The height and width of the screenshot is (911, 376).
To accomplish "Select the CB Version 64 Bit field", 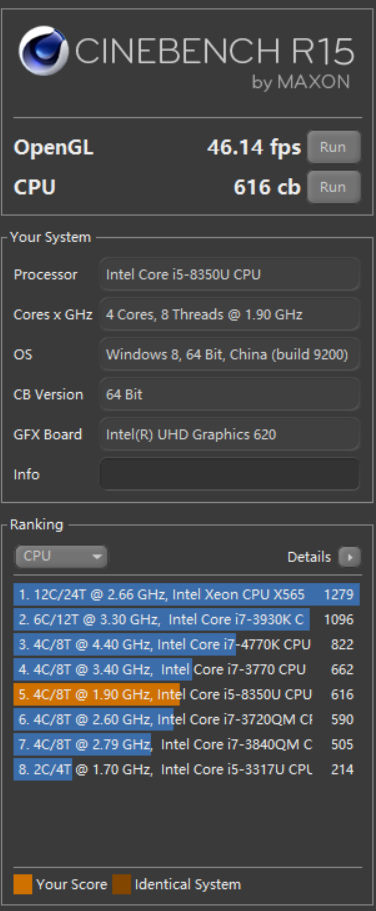I will (x=230, y=394).
